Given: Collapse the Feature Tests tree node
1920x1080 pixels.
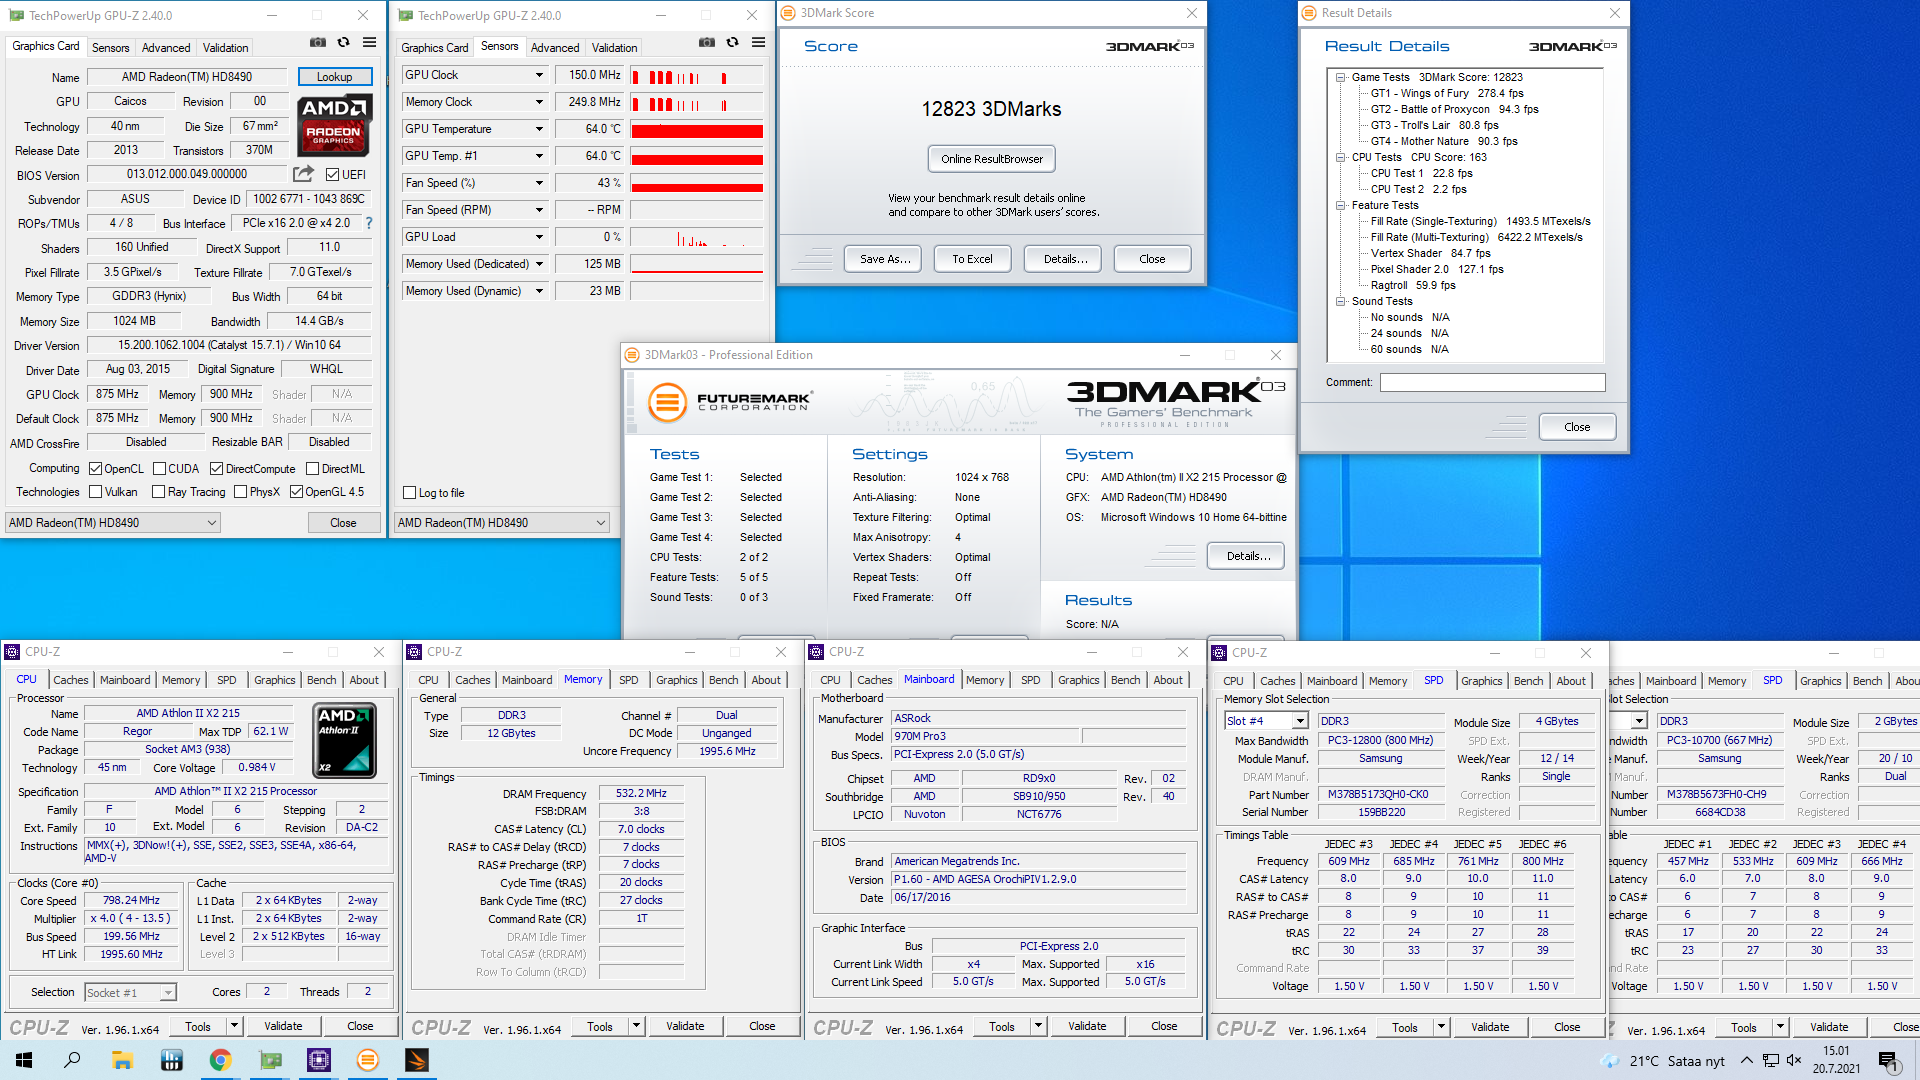Looking at the screenshot, I should (1340, 205).
